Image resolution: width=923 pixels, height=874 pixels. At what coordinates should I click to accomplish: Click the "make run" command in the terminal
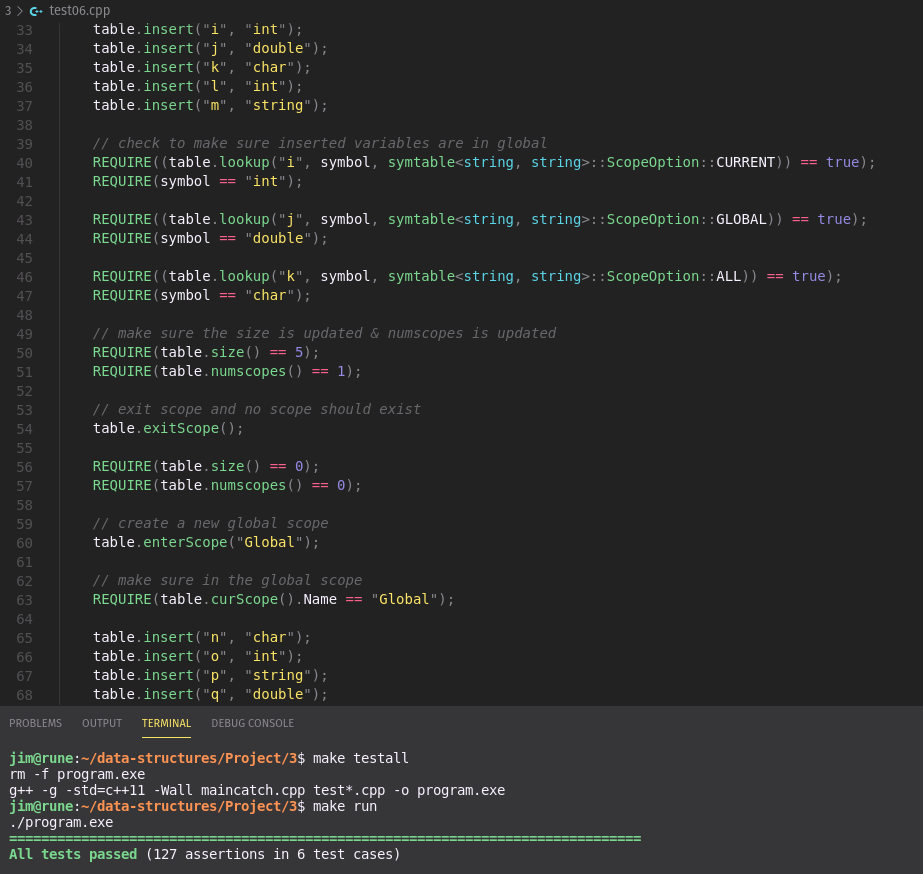(345, 806)
